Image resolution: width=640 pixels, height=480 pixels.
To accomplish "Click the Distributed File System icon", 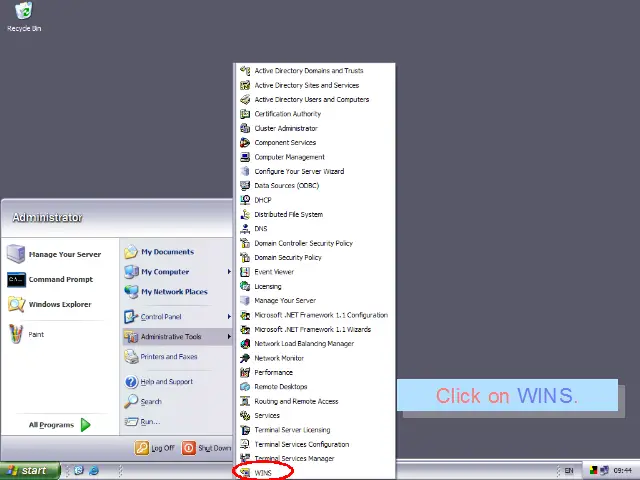I will coord(245,214).
